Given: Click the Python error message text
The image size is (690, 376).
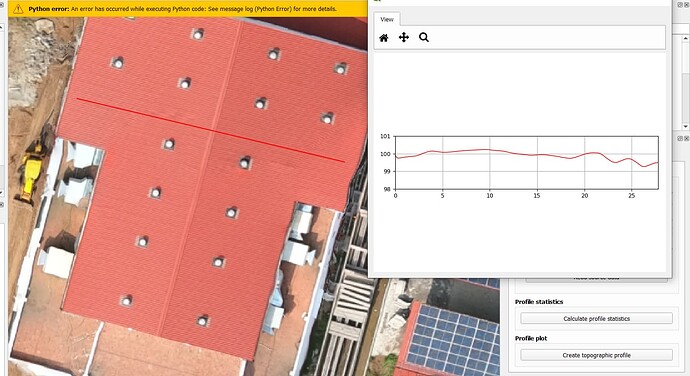Looking at the screenshot, I should pyautogui.click(x=182, y=9).
